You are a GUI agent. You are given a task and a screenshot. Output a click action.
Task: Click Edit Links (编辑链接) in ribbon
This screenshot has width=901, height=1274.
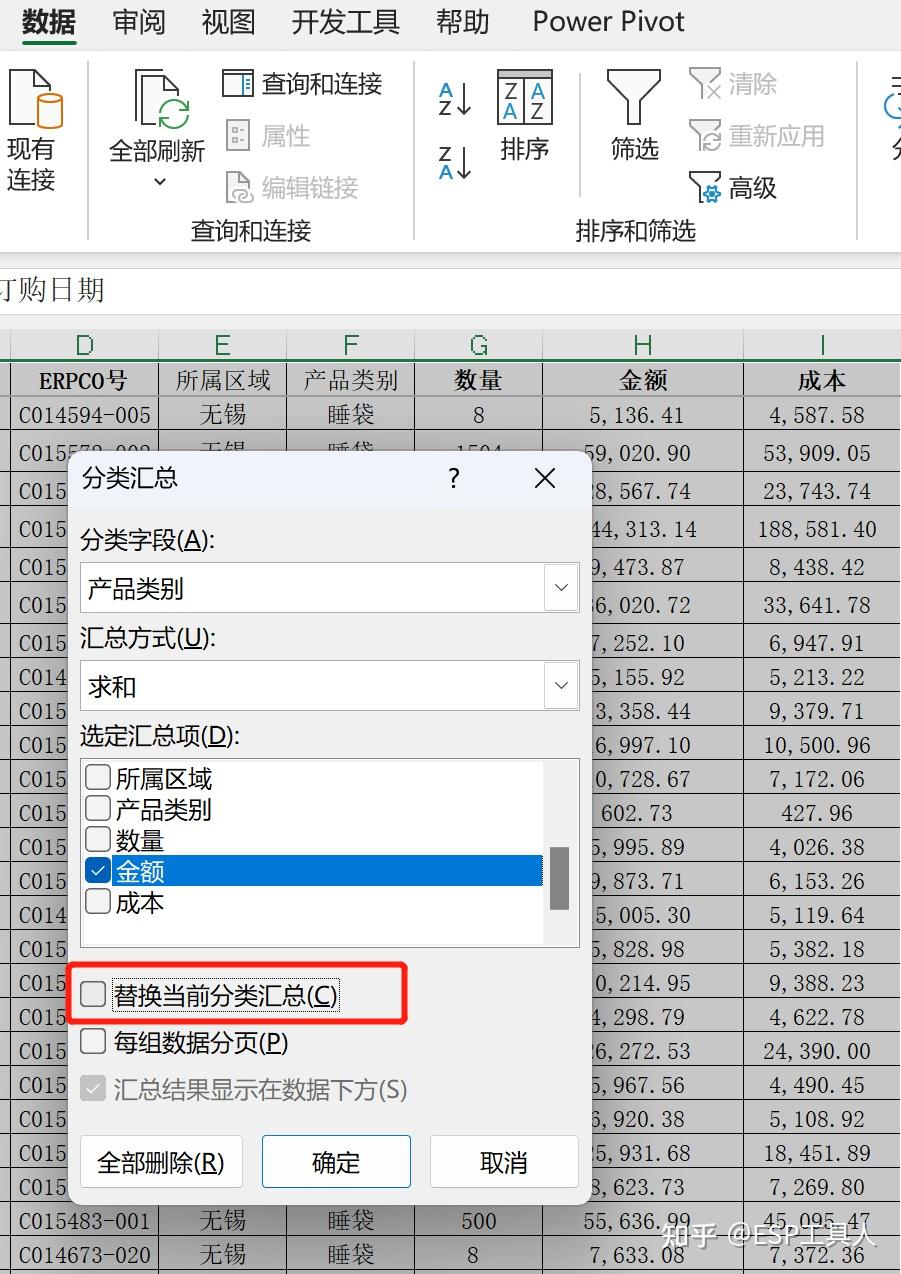(x=291, y=188)
